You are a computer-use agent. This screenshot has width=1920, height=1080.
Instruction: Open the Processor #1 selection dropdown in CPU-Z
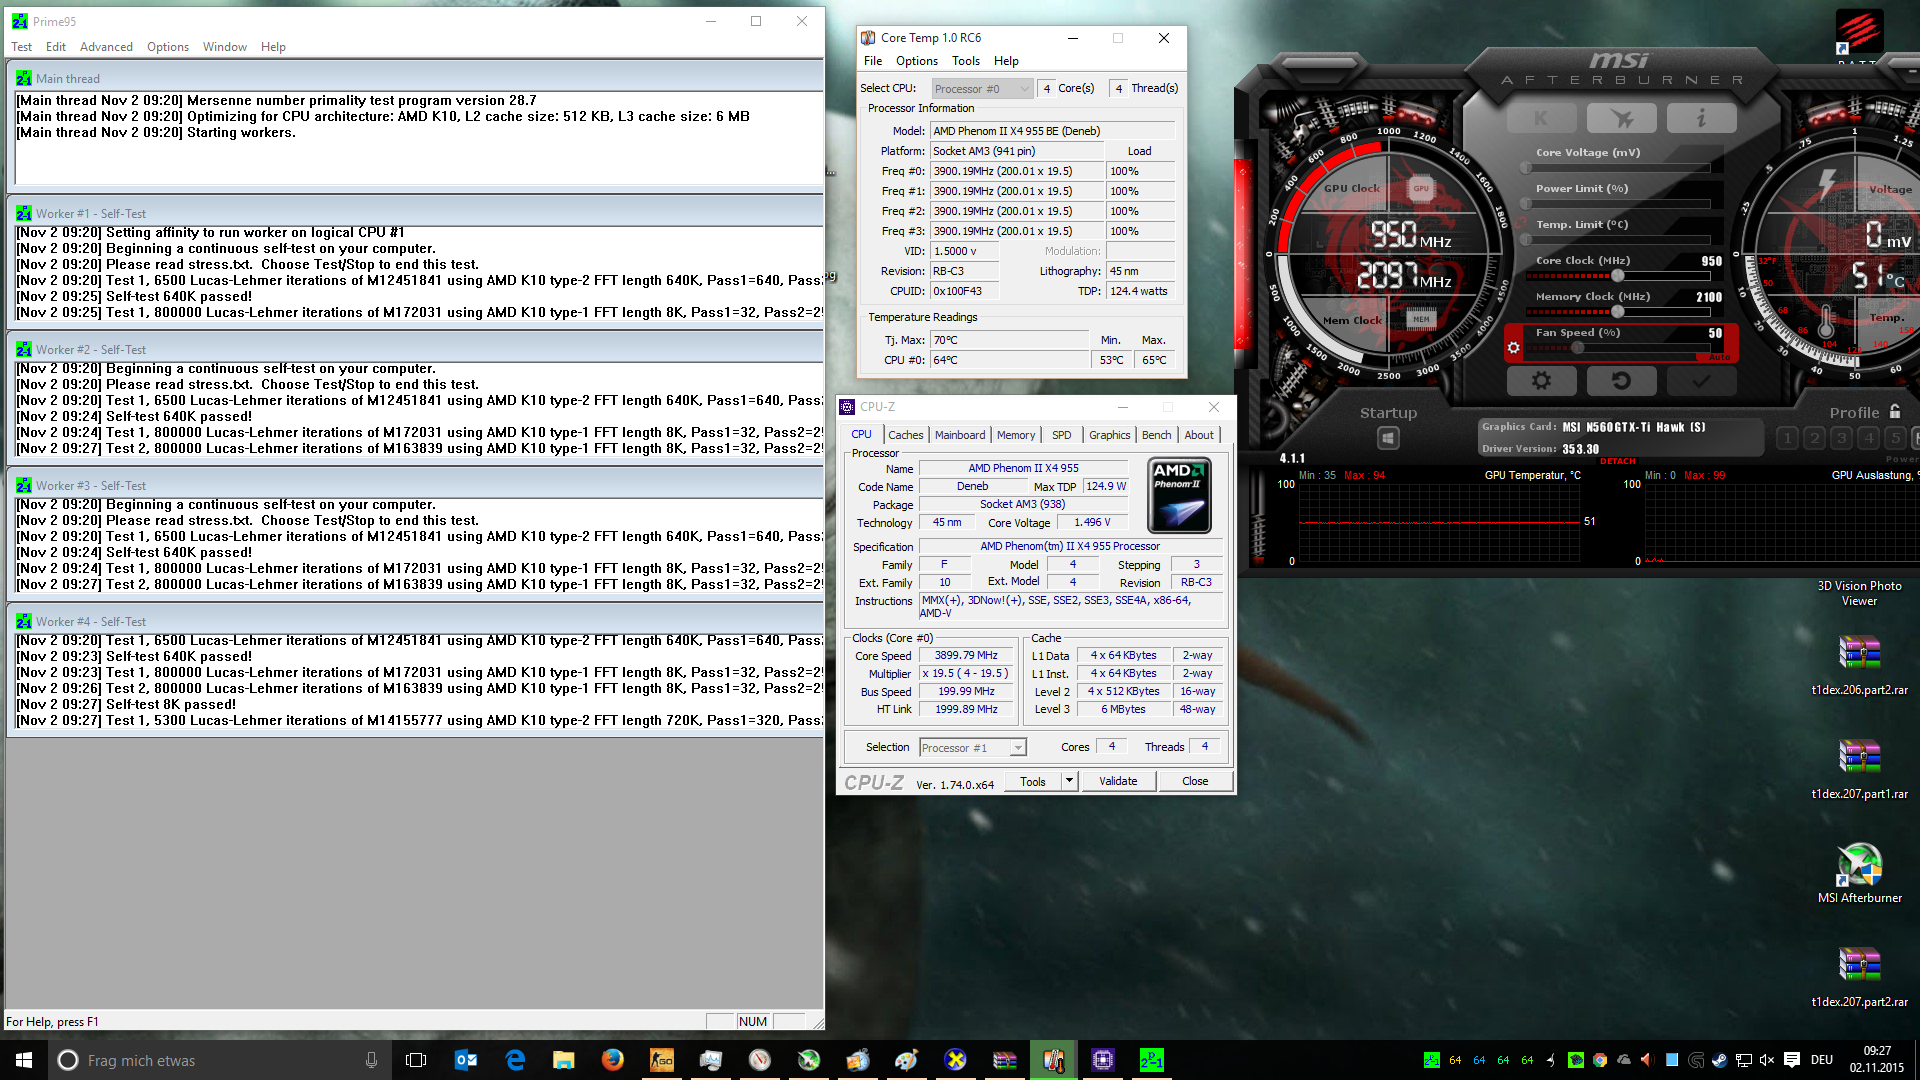point(972,747)
